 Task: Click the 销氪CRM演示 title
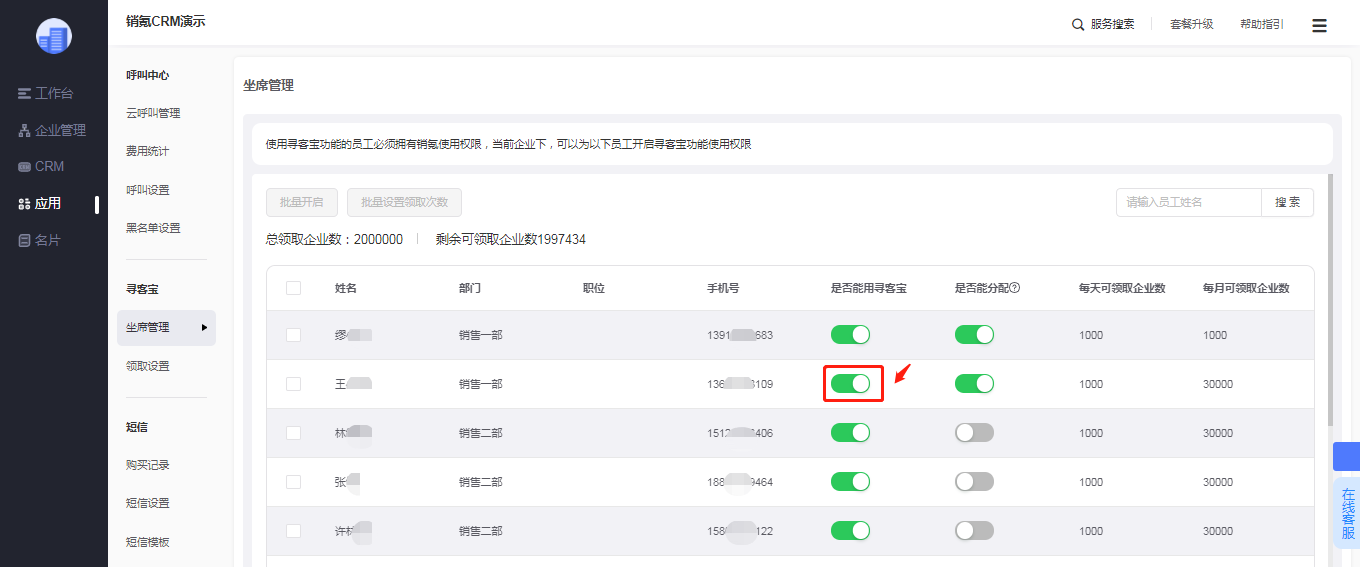pyautogui.click(x=166, y=21)
